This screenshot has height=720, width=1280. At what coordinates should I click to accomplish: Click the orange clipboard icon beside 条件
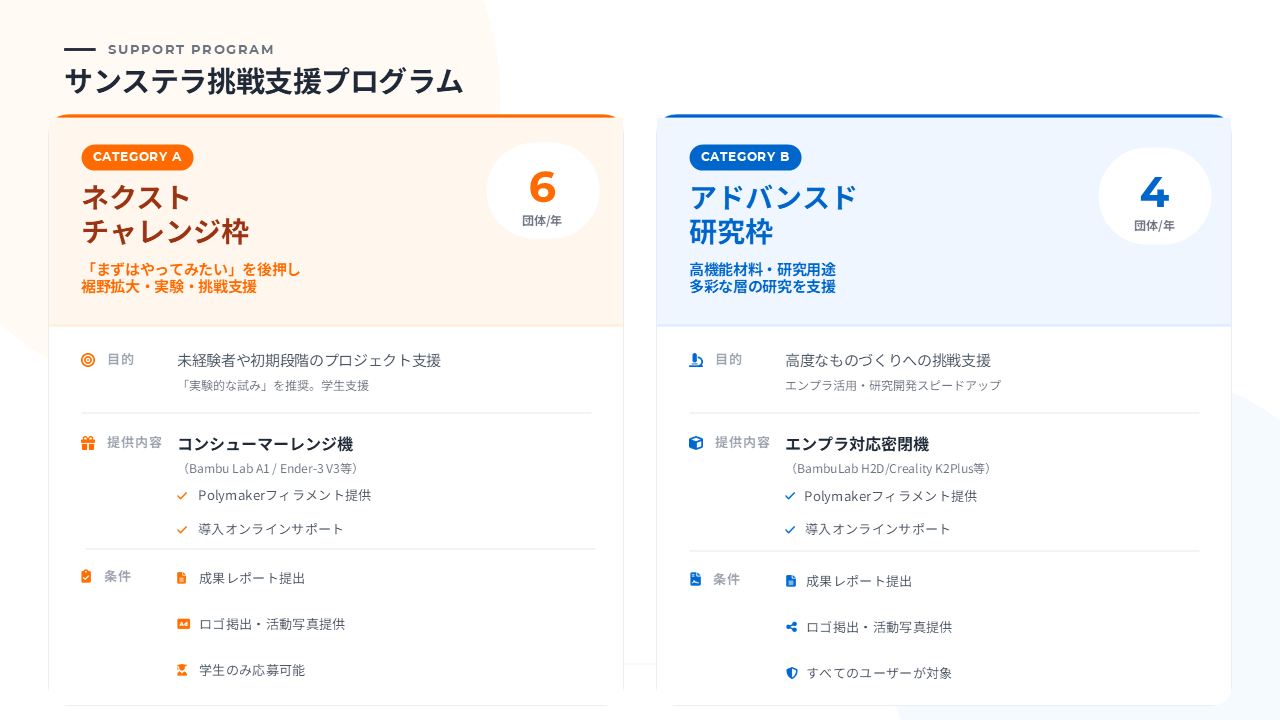(87, 576)
